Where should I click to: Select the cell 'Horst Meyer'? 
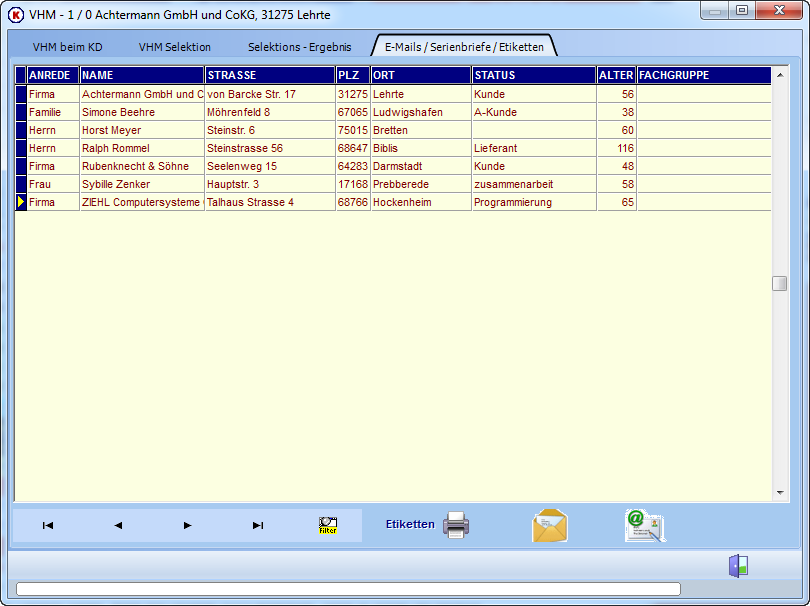[143, 130]
